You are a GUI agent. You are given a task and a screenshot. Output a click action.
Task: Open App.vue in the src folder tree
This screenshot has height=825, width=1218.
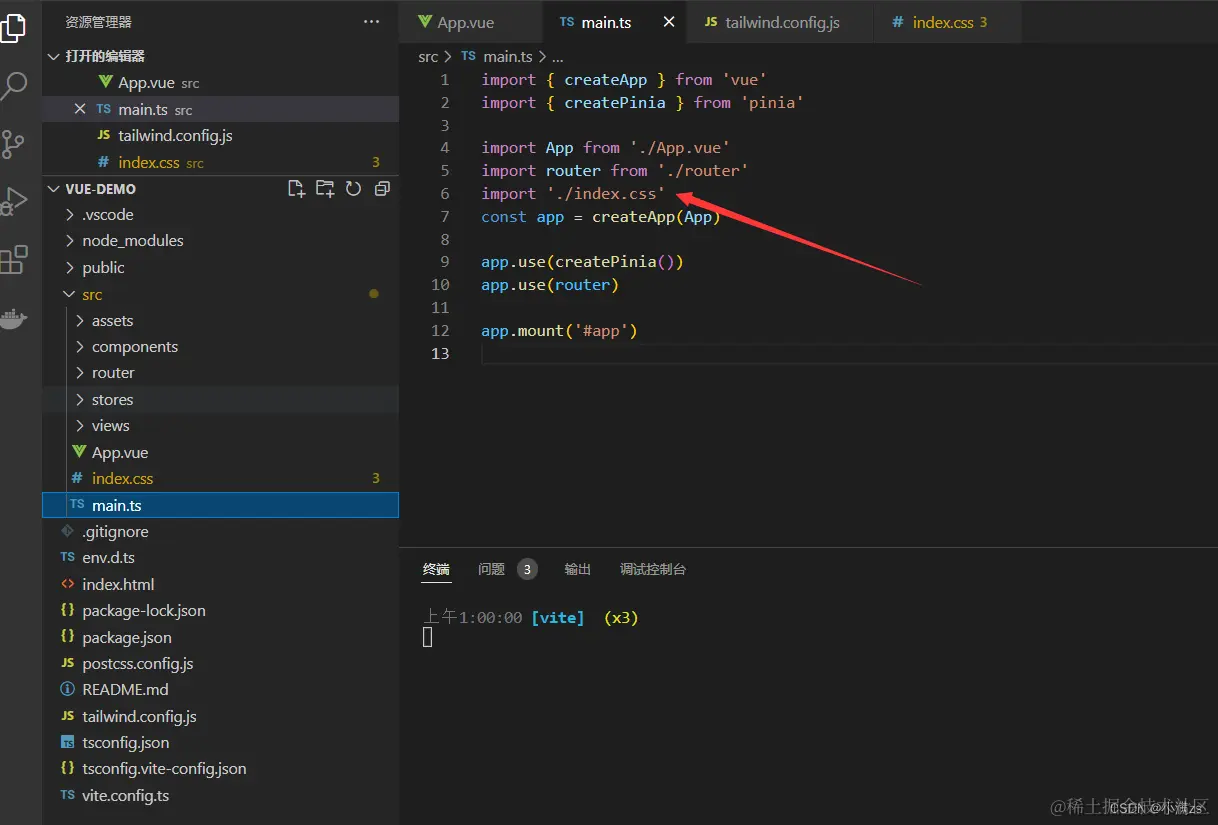point(220,452)
